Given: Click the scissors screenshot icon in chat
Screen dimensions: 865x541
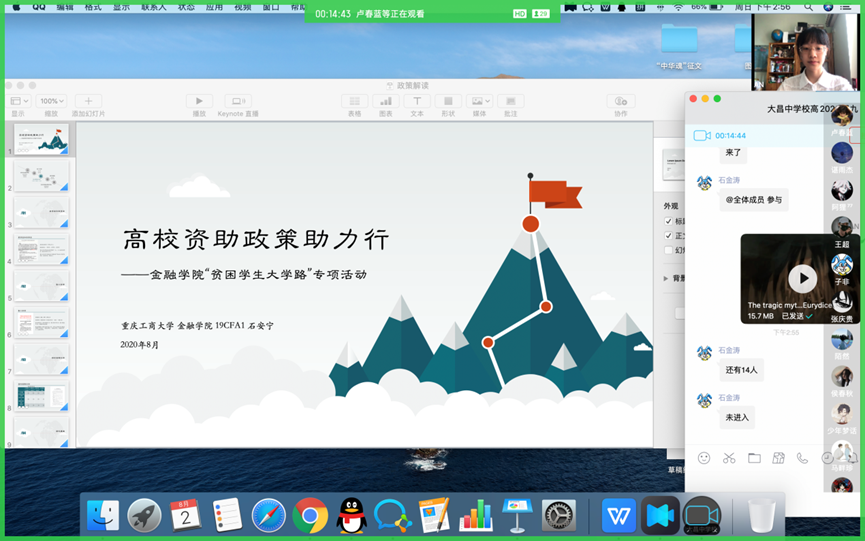Looking at the screenshot, I should click(x=729, y=458).
